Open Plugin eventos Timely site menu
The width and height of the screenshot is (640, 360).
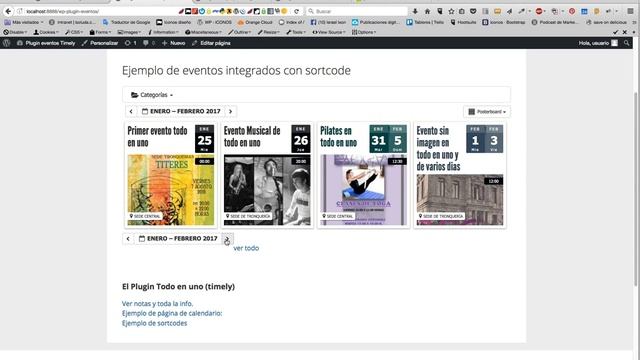46,43
